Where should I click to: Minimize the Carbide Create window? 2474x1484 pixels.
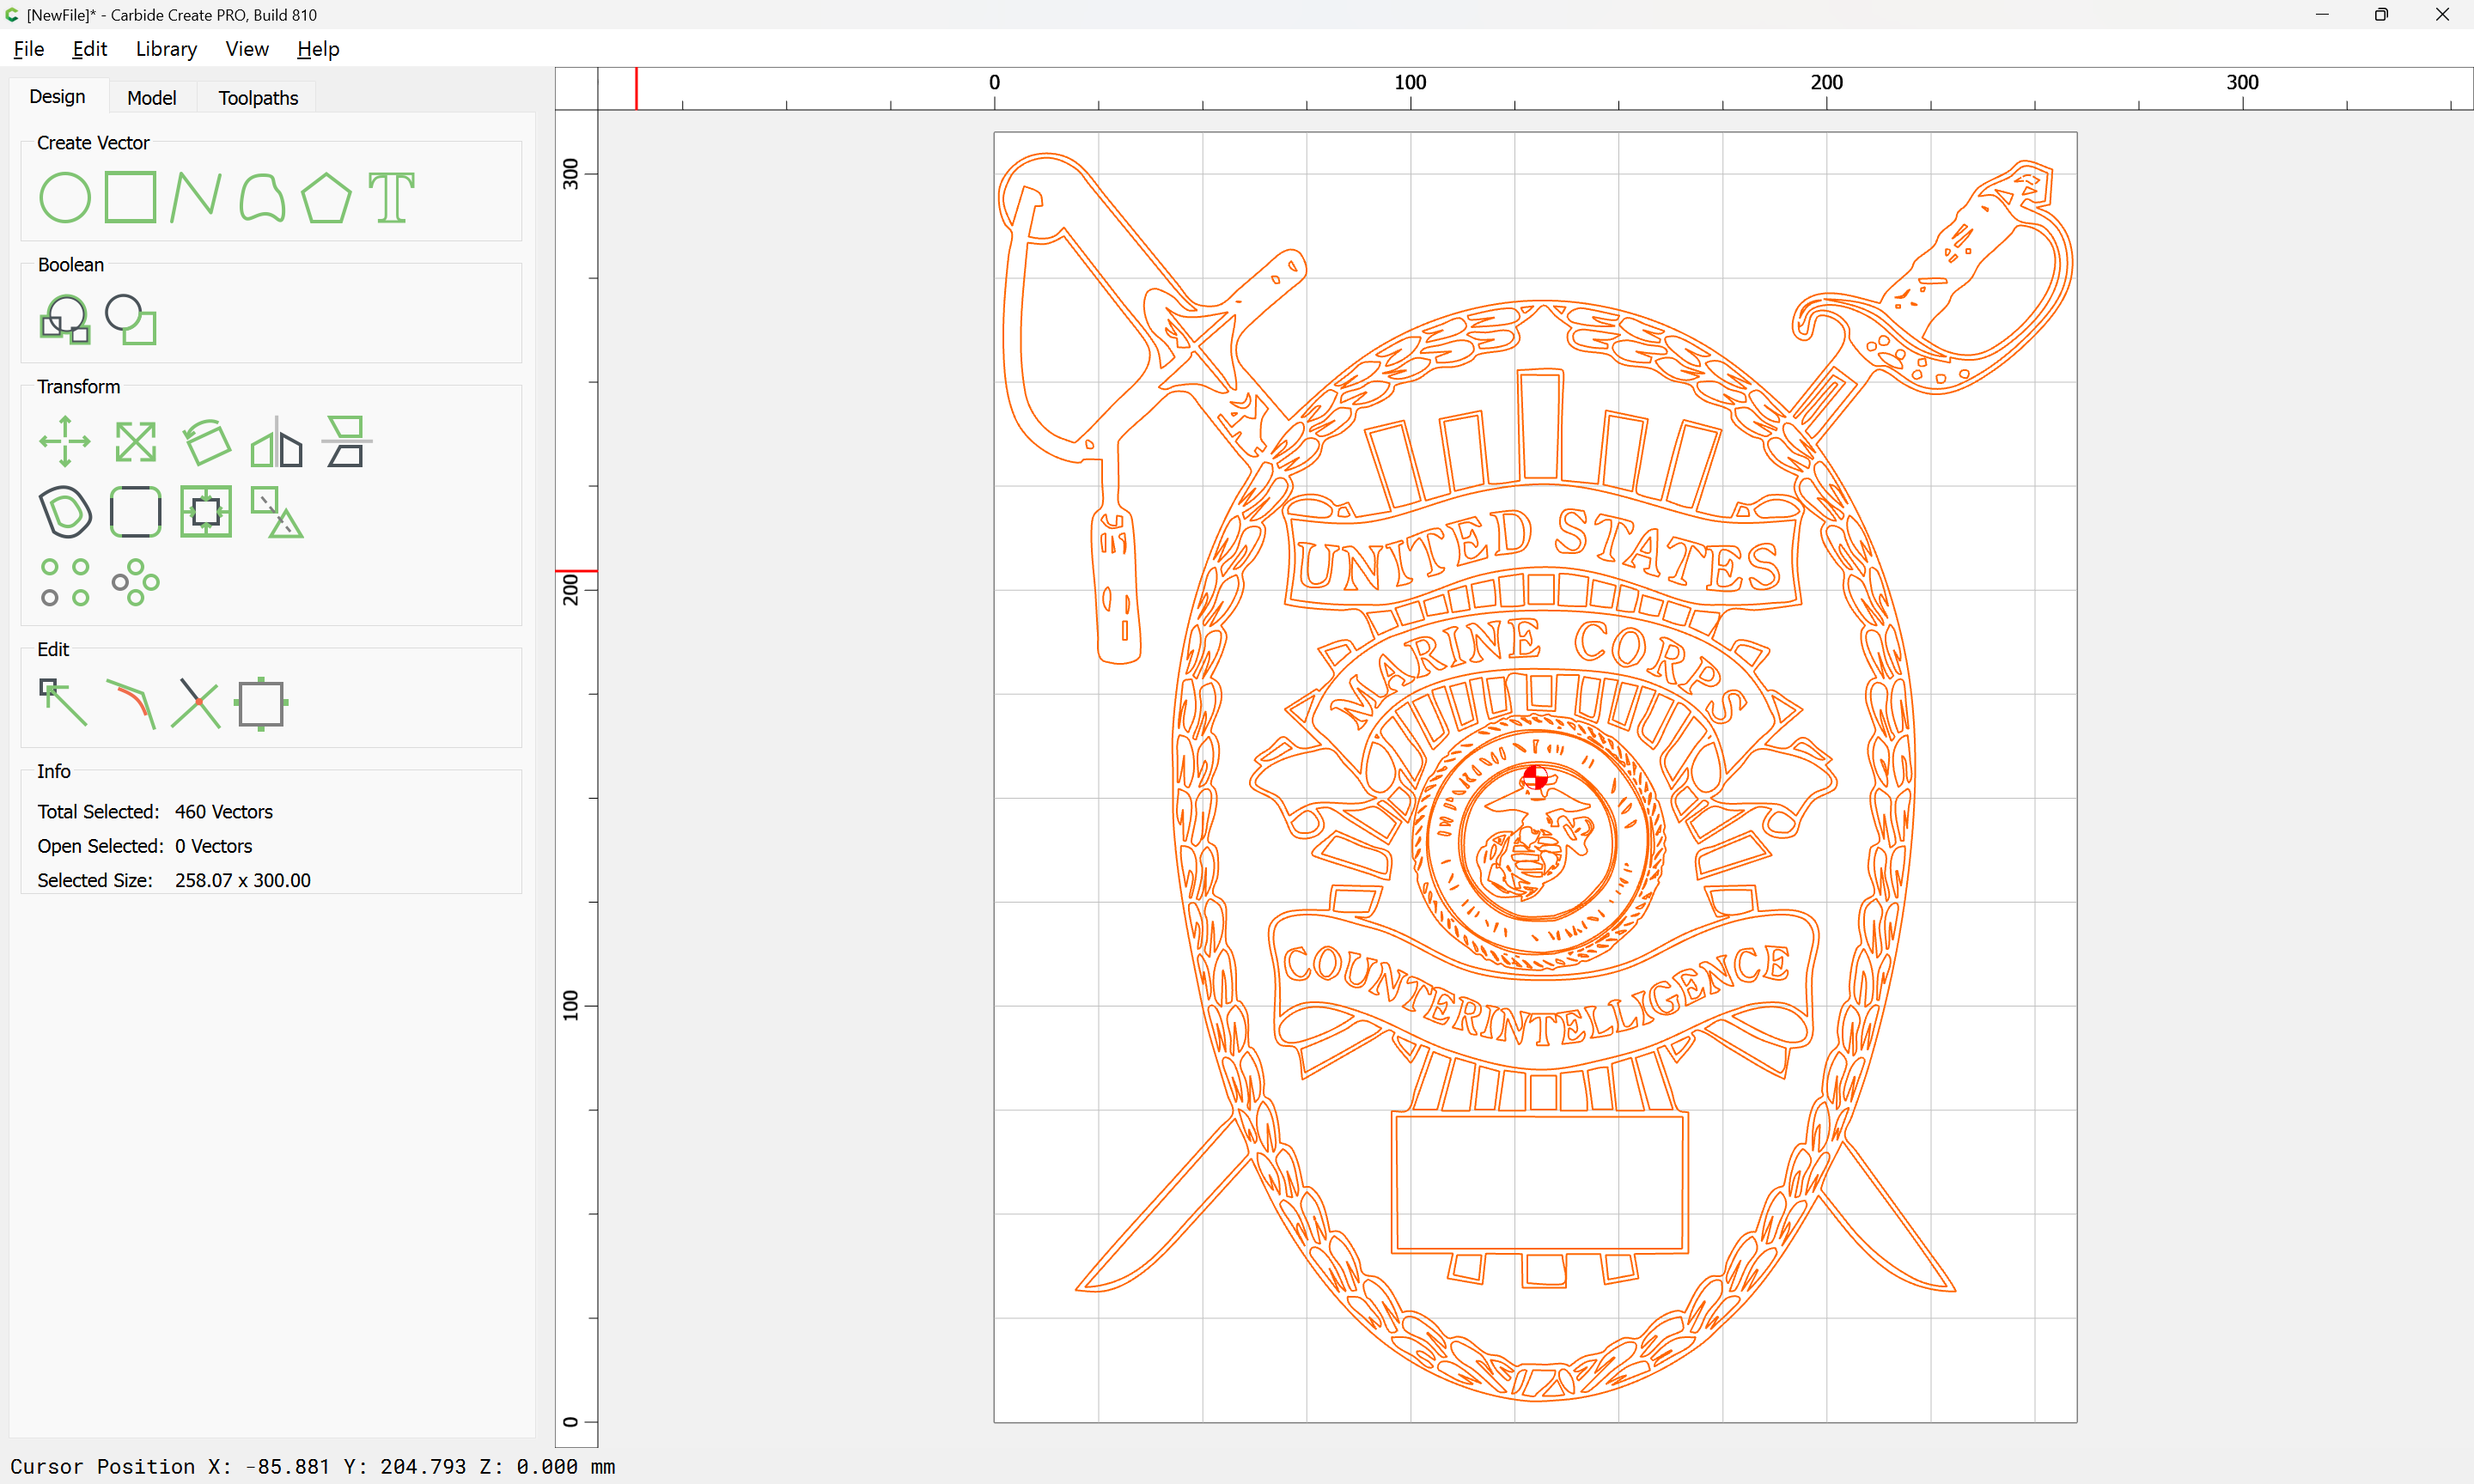coord(2322,14)
